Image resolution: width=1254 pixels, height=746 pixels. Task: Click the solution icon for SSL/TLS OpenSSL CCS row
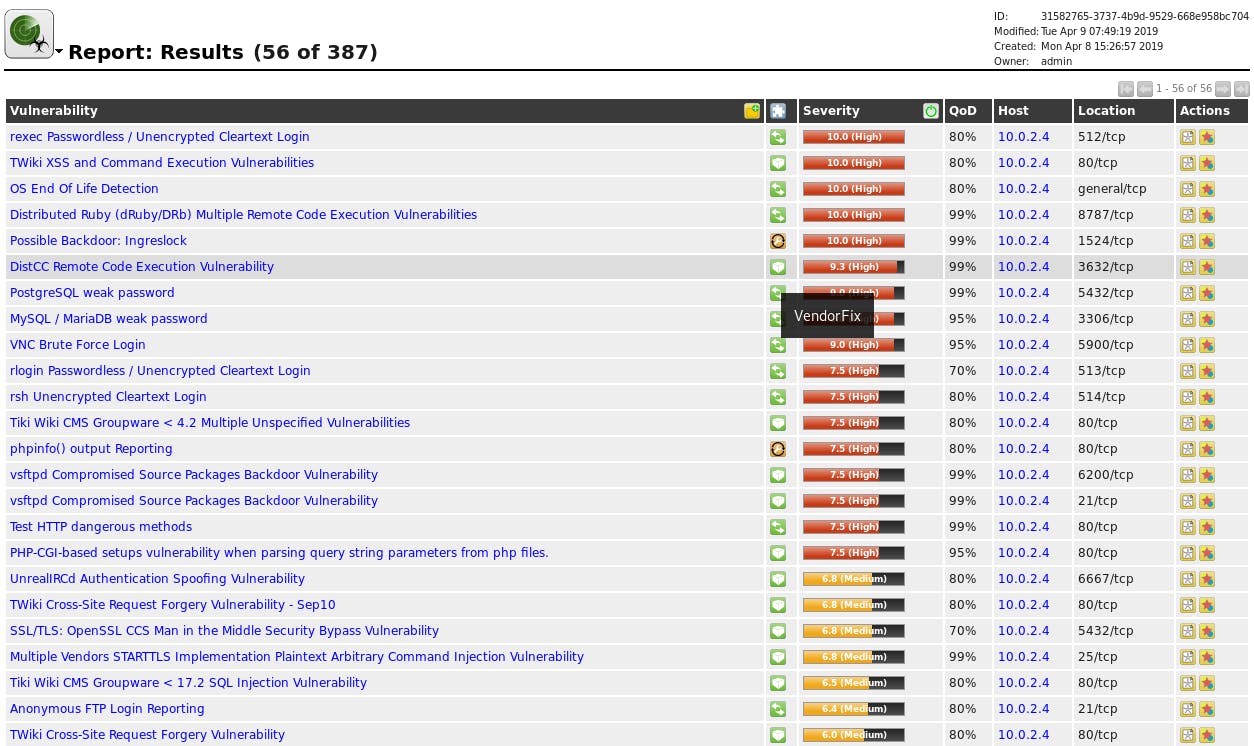[777, 631]
